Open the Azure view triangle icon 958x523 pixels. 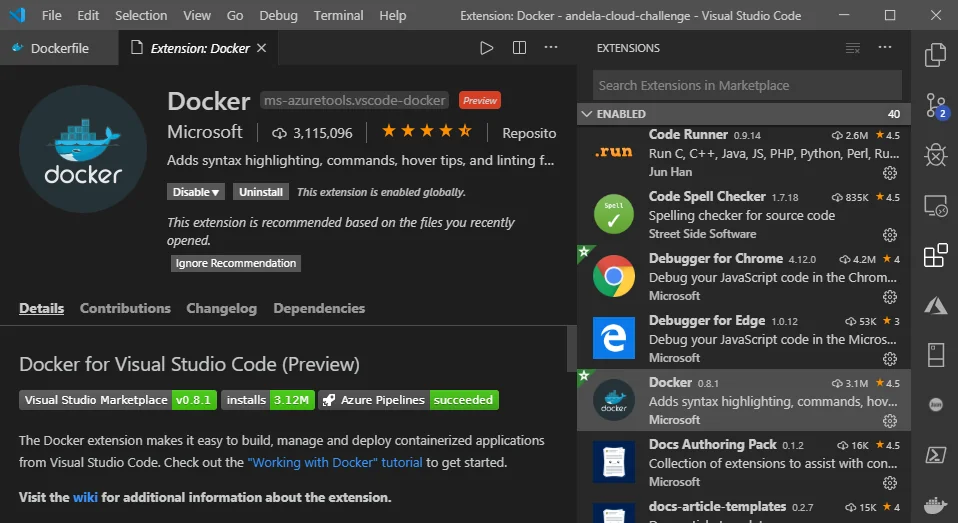[935, 305]
